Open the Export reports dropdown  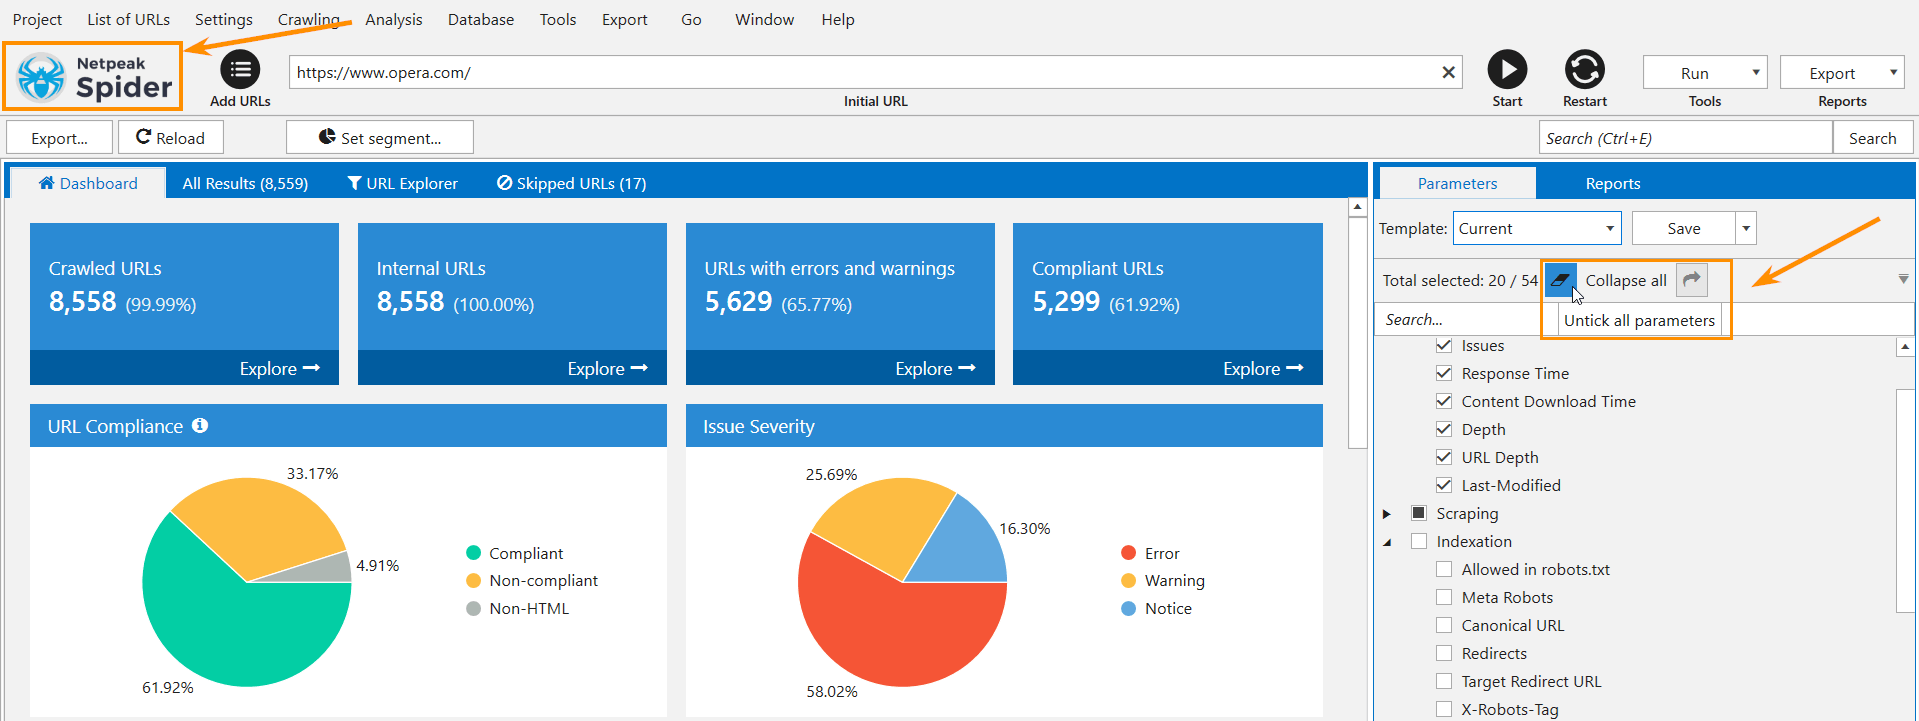[x=1842, y=73]
